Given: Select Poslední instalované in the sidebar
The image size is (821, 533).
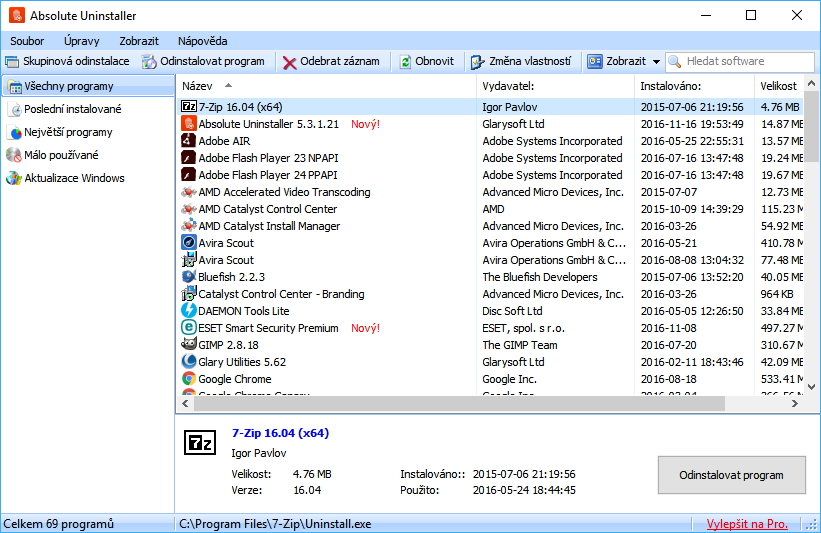Looking at the screenshot, I should [x=73, y=109].
